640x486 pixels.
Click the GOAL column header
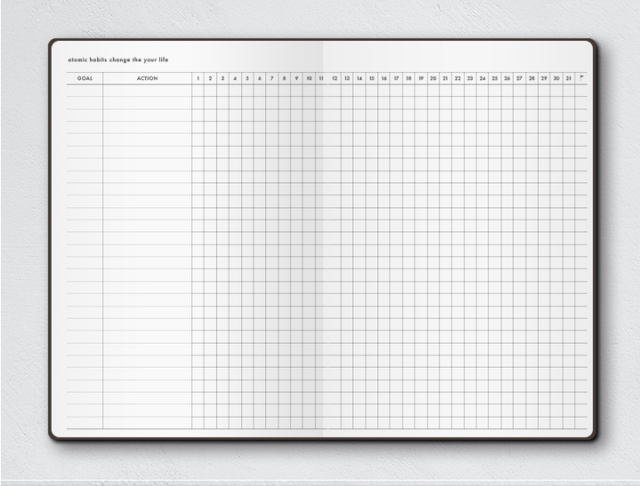84,78
